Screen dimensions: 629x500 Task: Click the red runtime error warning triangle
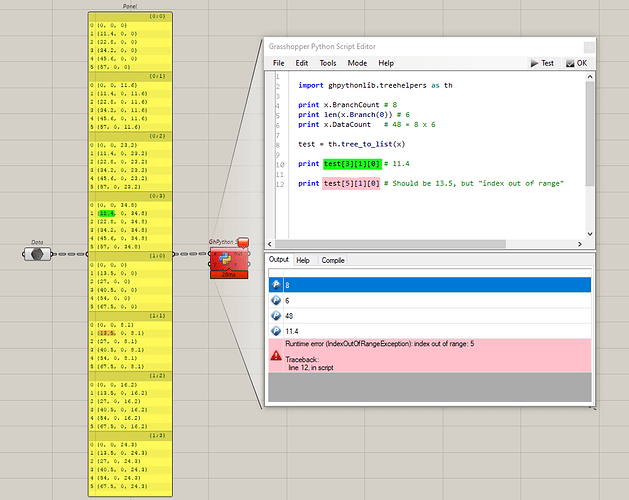276,356
